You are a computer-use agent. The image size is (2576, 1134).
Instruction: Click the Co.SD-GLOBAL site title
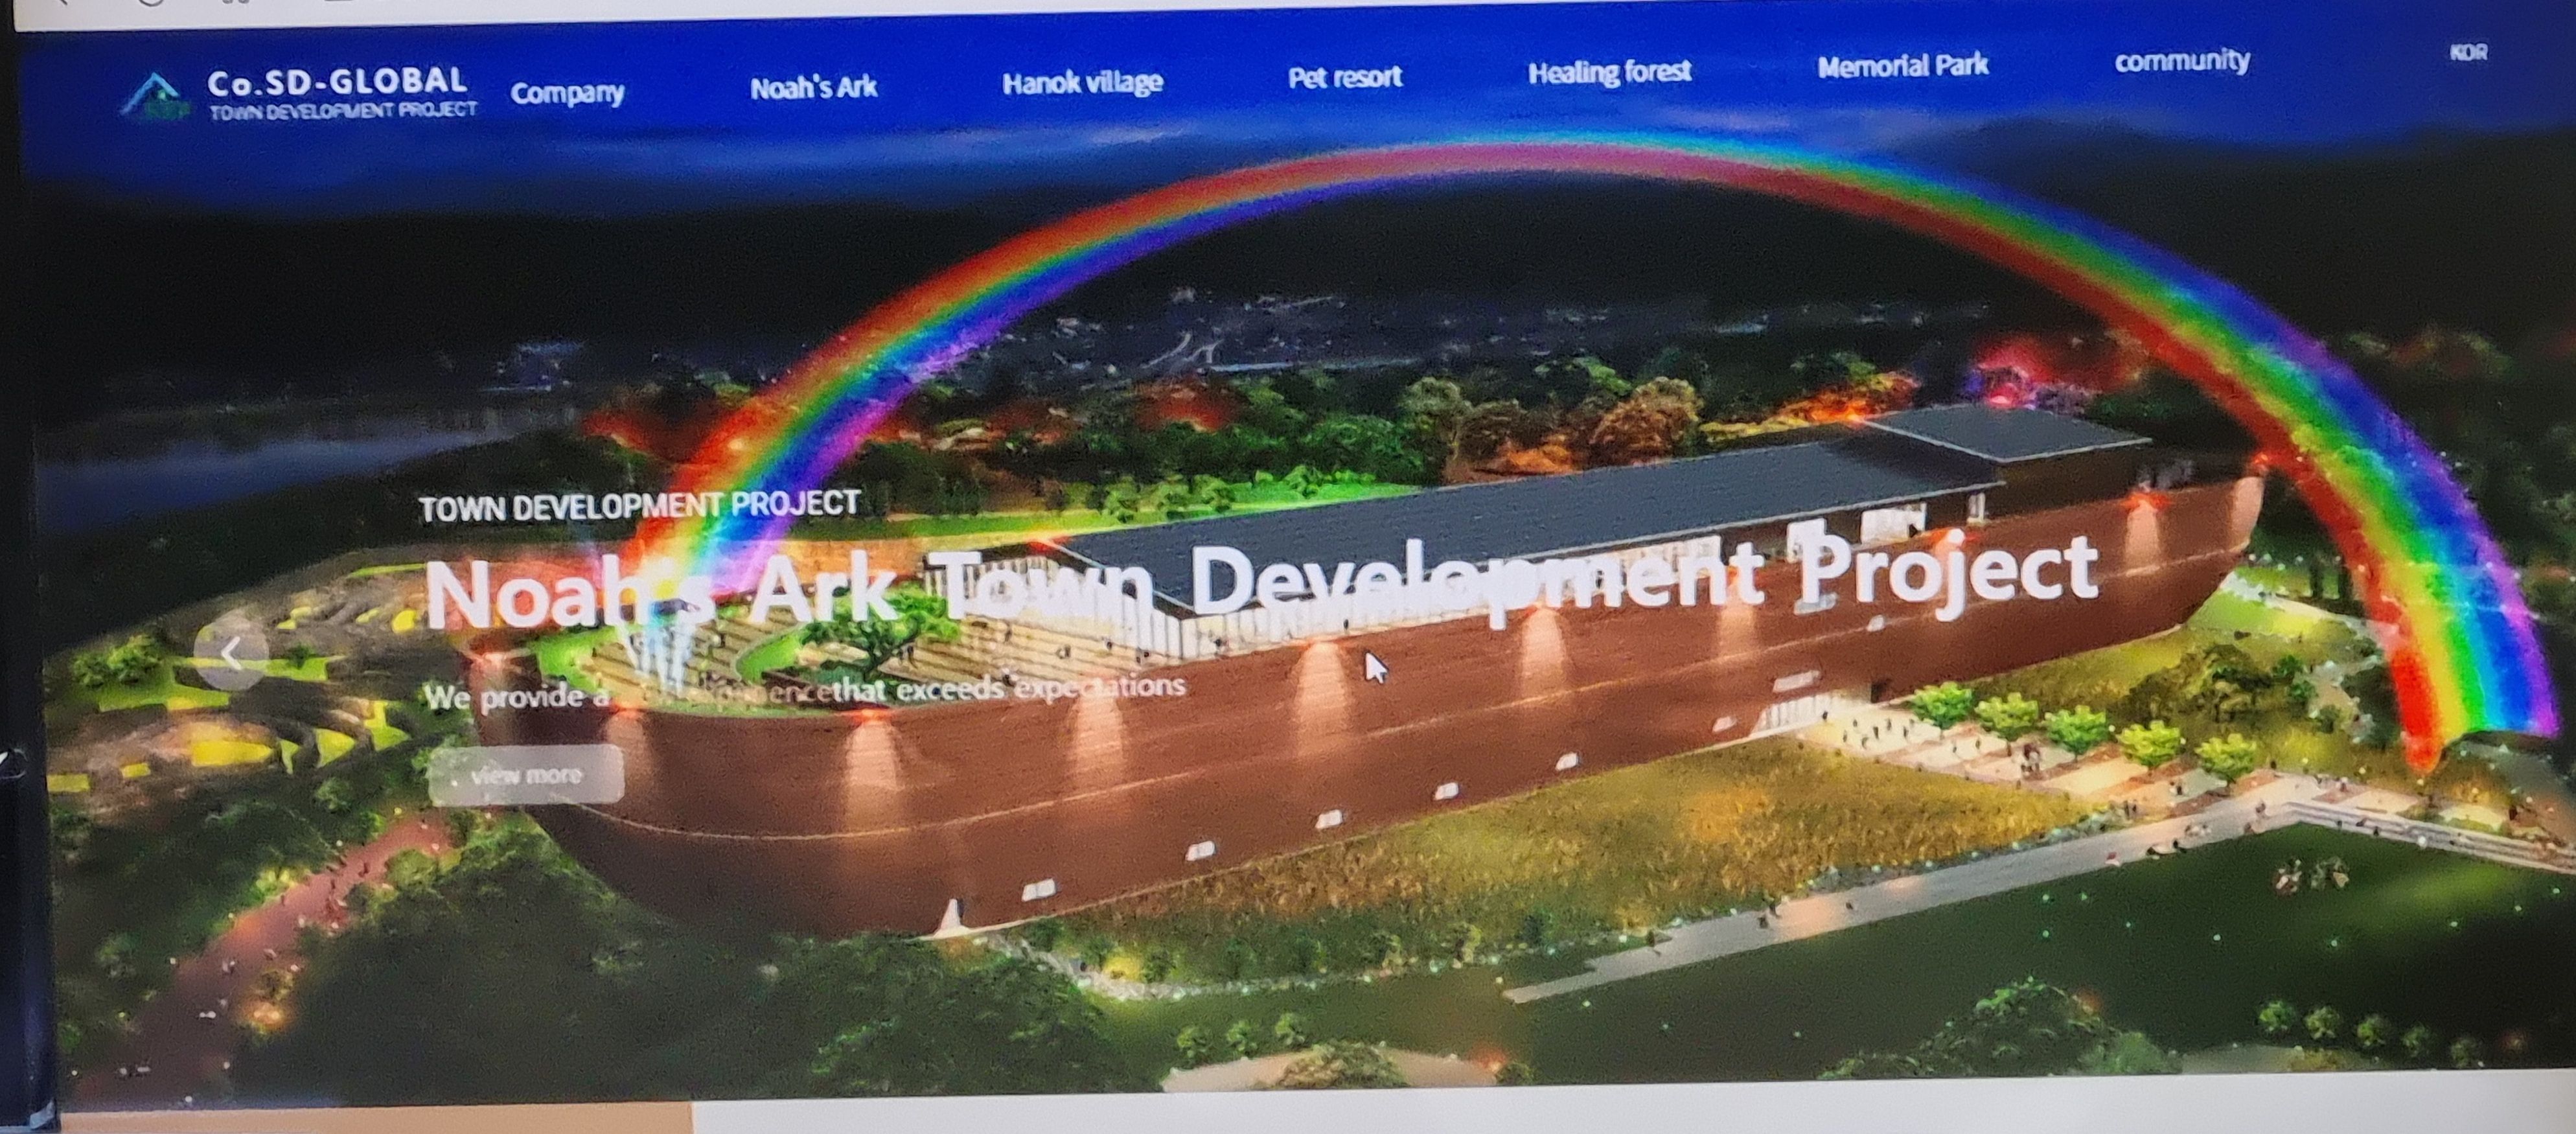coord(337,82)
